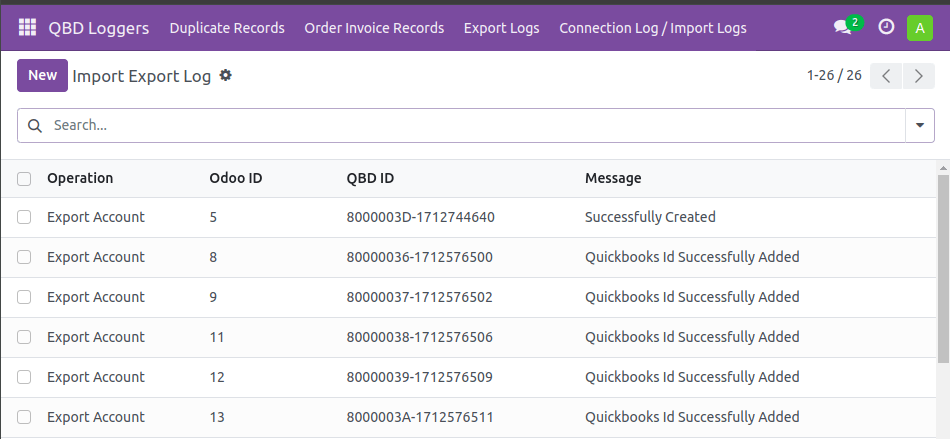Check the row with Odoo ID 5

click(24, 217)
